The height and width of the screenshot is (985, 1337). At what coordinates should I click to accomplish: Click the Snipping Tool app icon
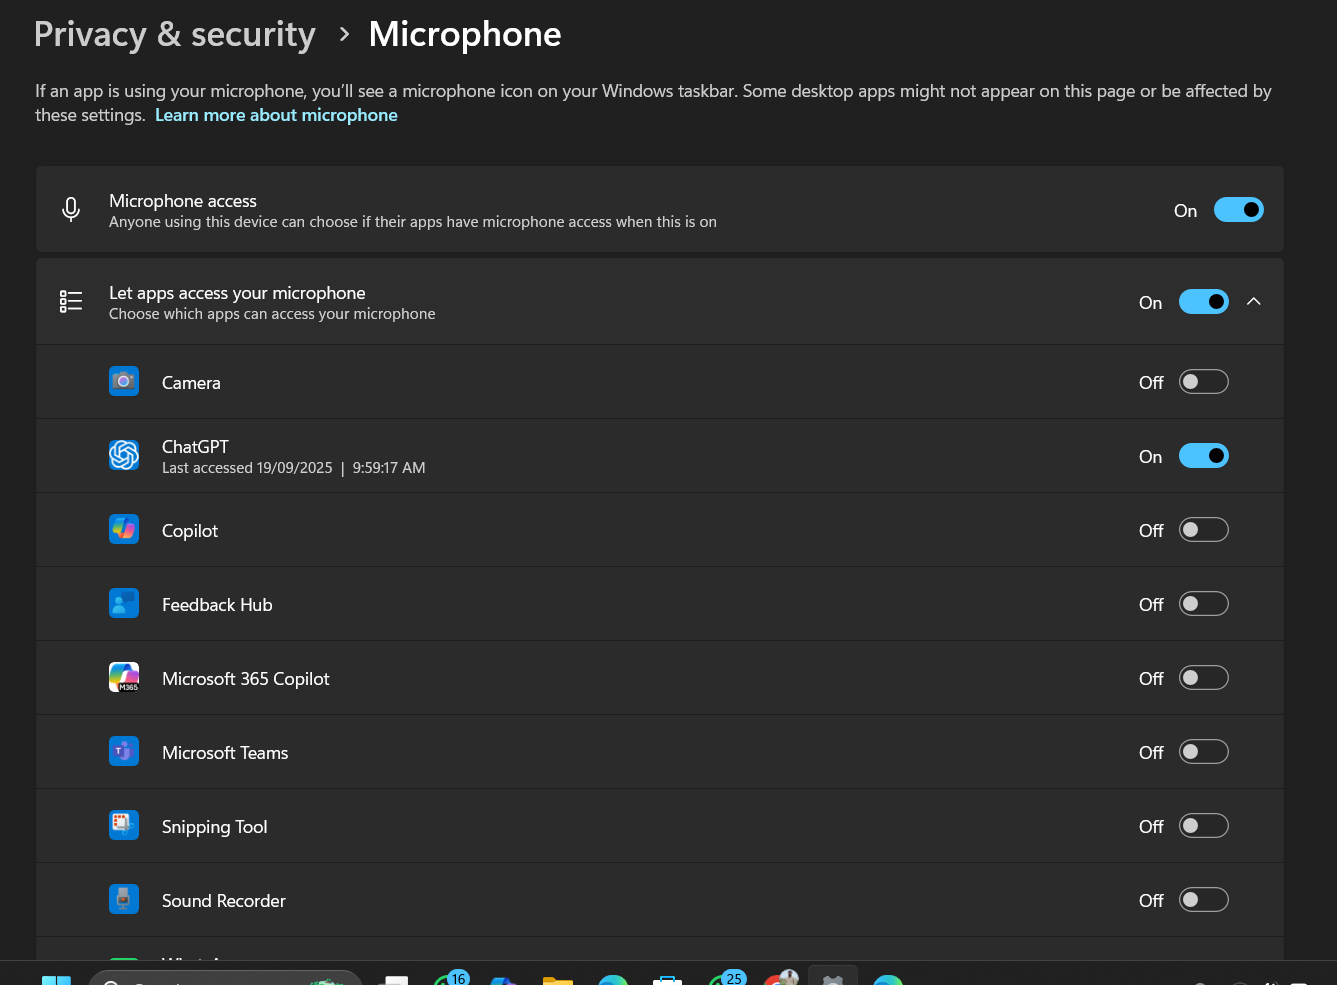click(124, 825)
